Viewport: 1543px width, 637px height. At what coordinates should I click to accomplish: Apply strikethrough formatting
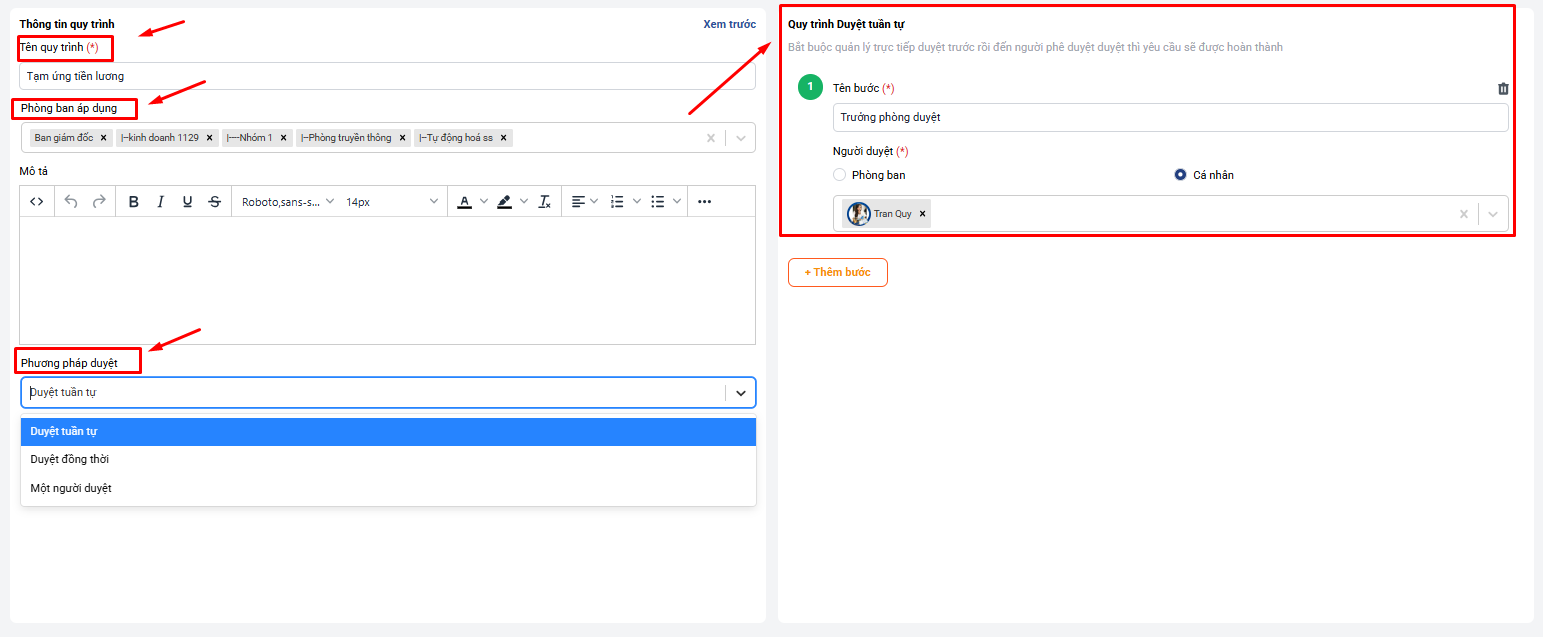click(214, 202)
